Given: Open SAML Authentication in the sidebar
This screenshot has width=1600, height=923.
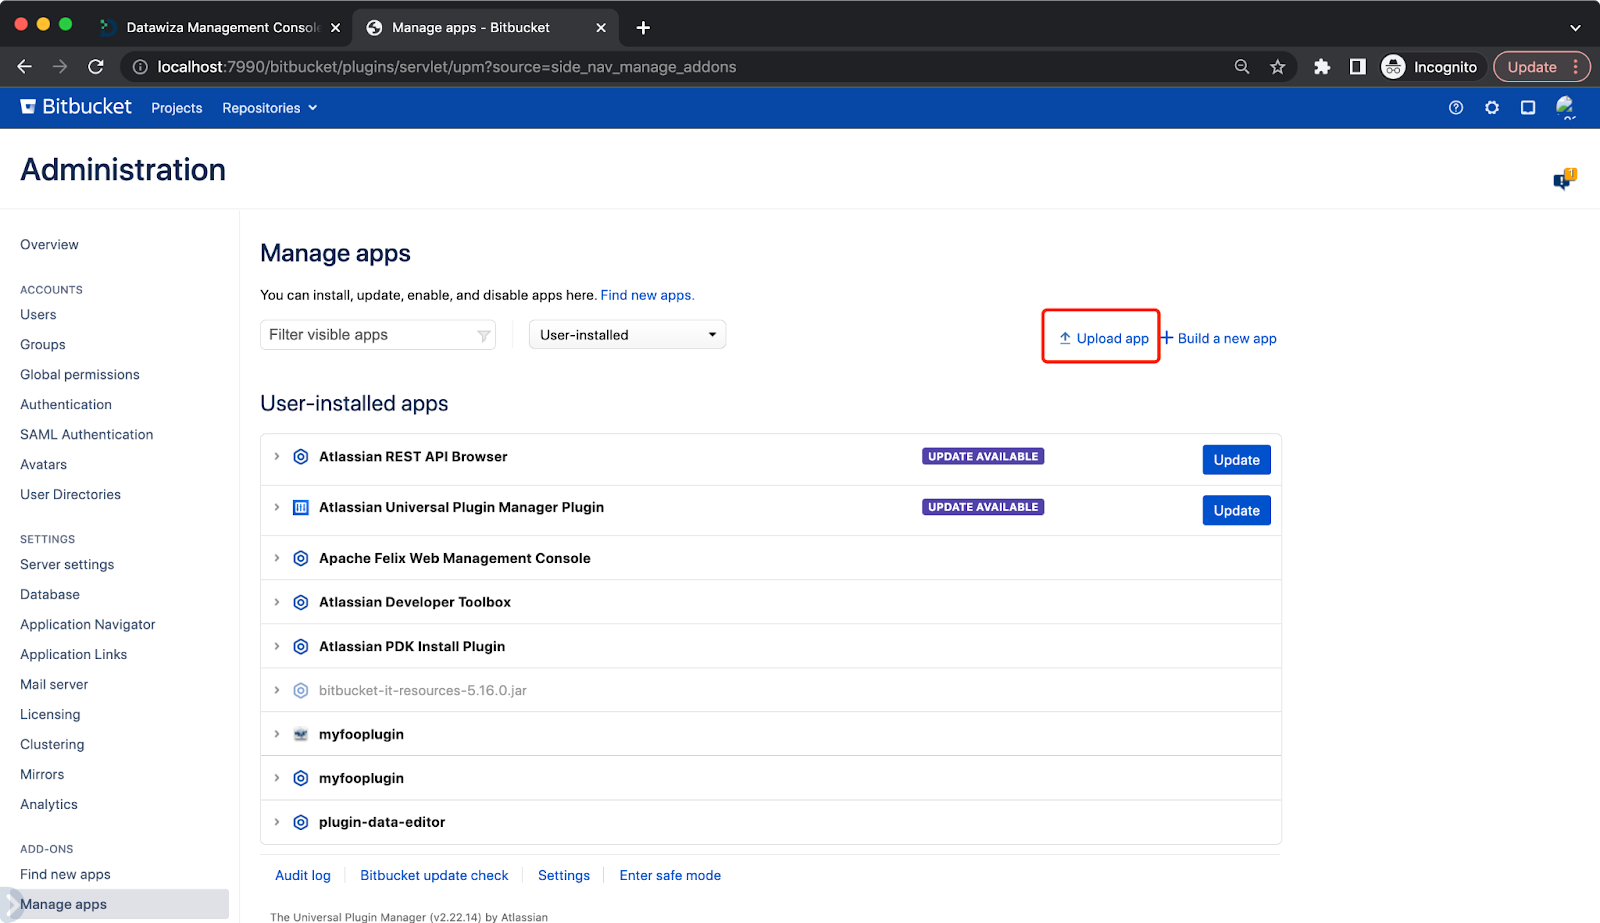Looking at the screenshot, I should point(87,435).
